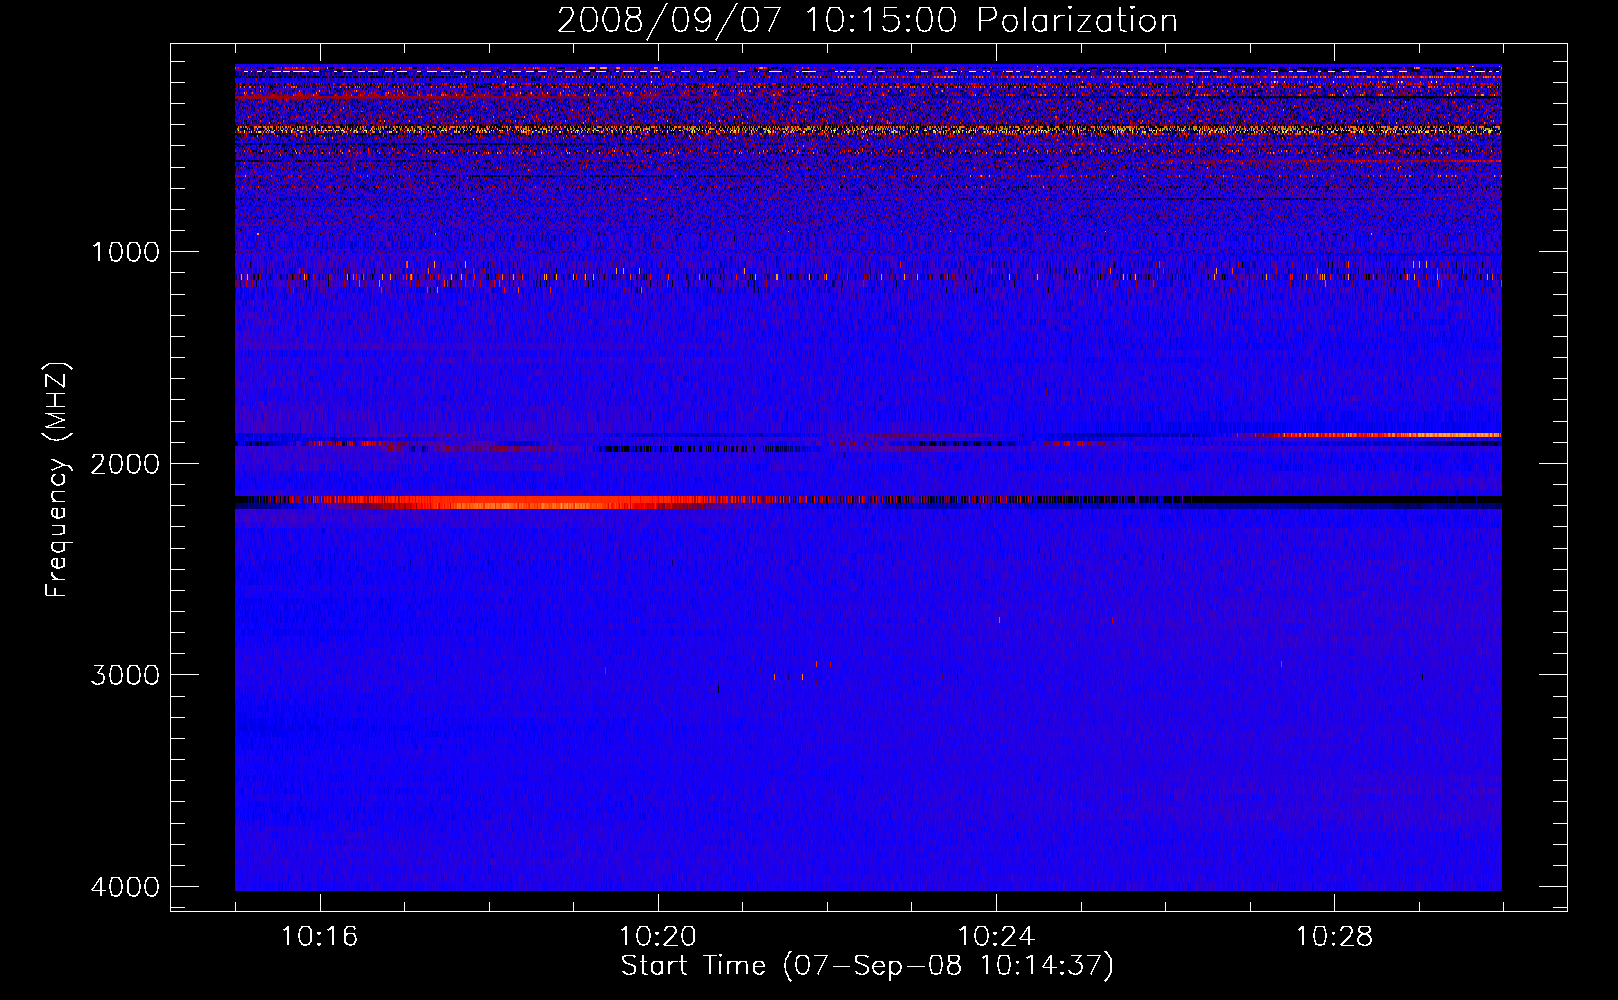Click the 'Start Time (07-Sep-08 10:14:37)' label
Viewport: 1618px width, 1000px height.
[867, 966]
